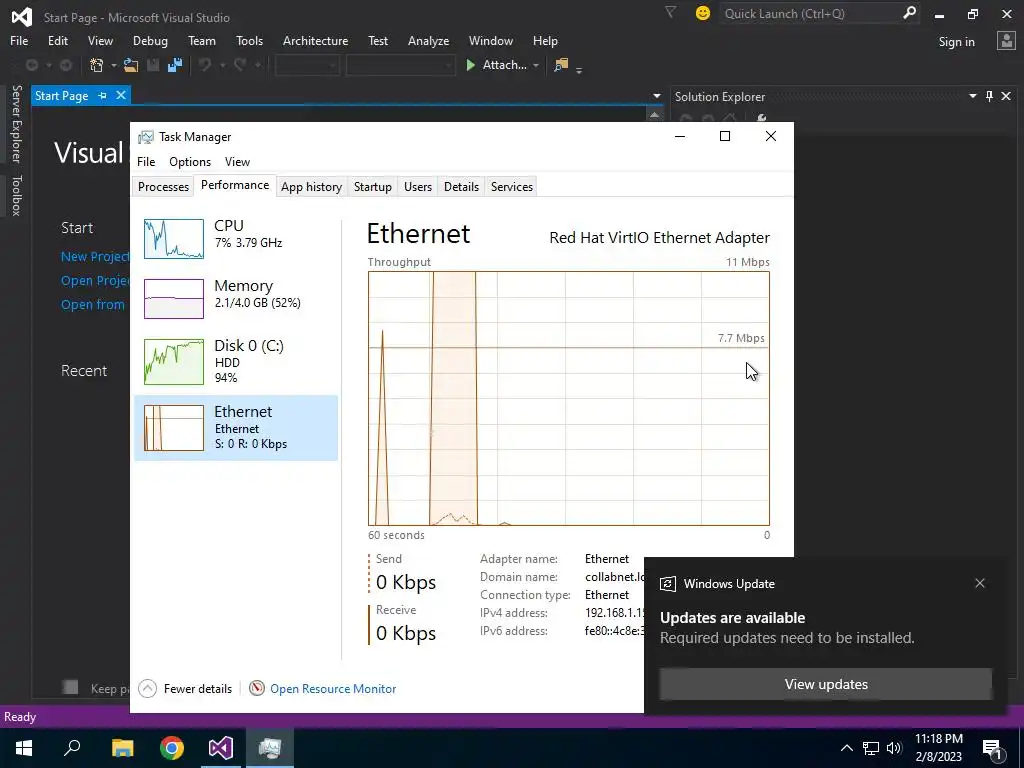This screenshot has height=768, width=1024.
Task: Switch to the Services tab
Action: click(x=512, y=187)
